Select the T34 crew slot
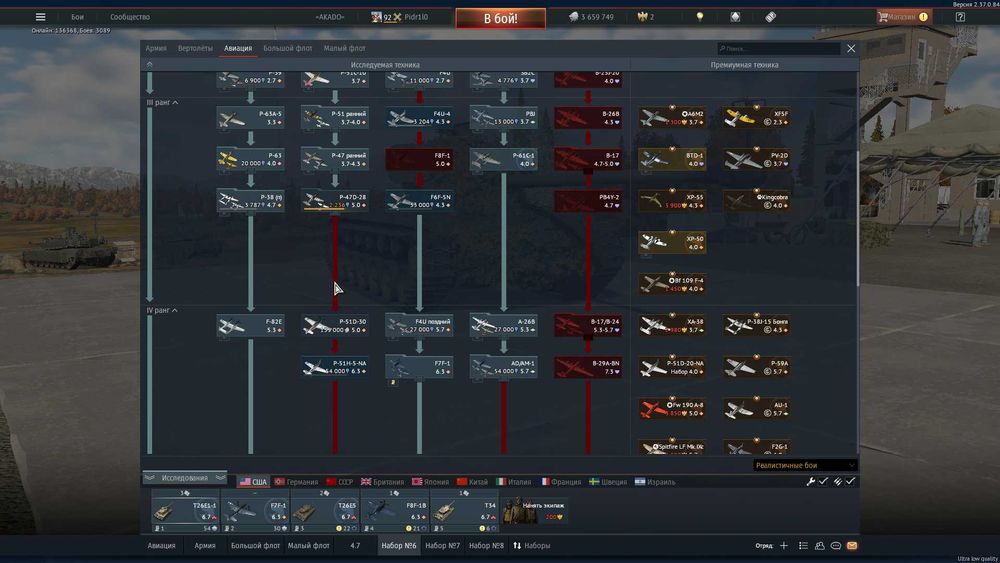This screenshot has height=563, width=1000. (464, 511)
